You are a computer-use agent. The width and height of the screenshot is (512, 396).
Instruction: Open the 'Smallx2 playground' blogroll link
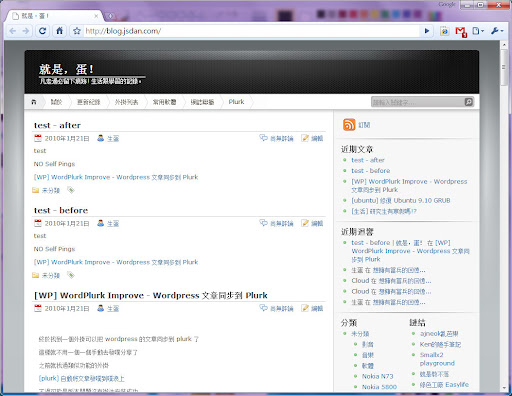tap(437, 359)
